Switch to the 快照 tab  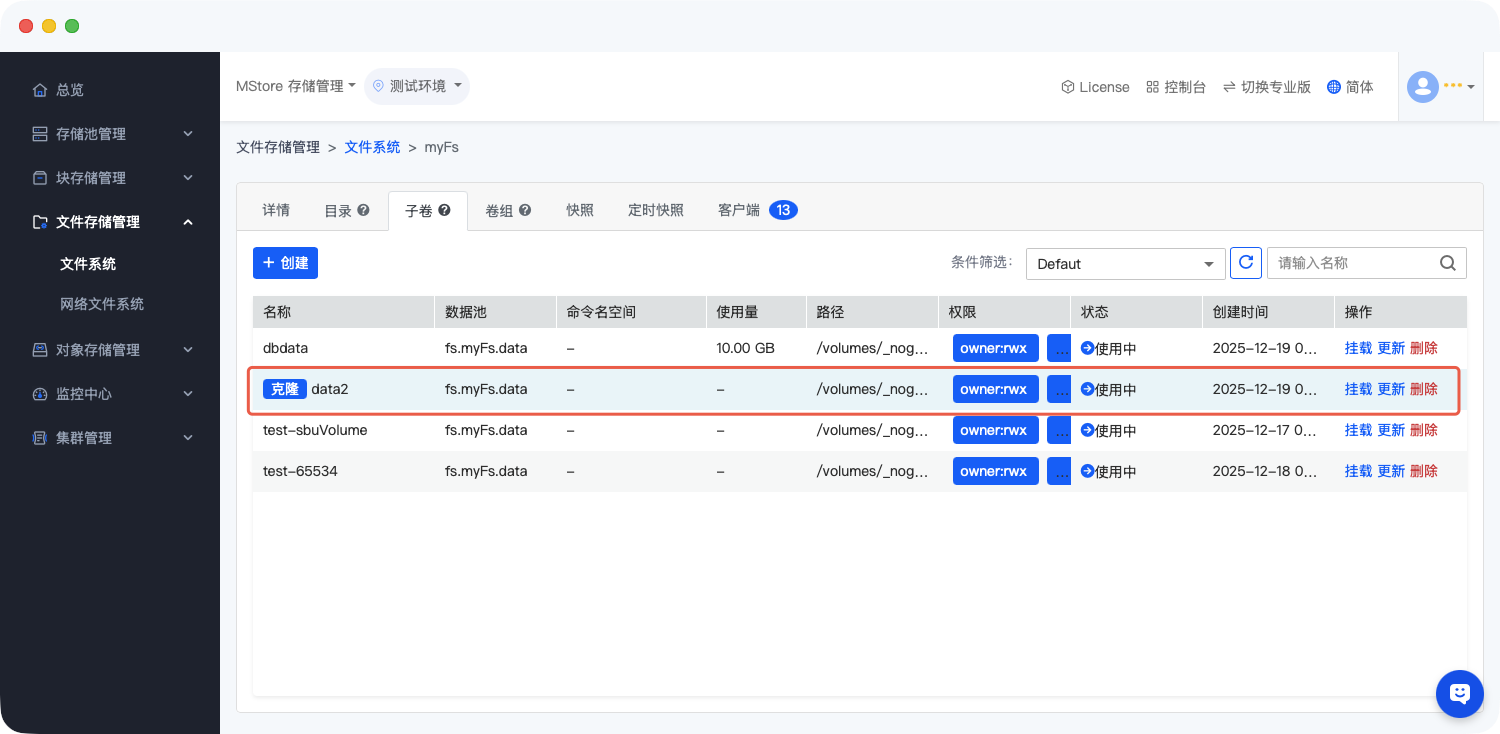580,210
